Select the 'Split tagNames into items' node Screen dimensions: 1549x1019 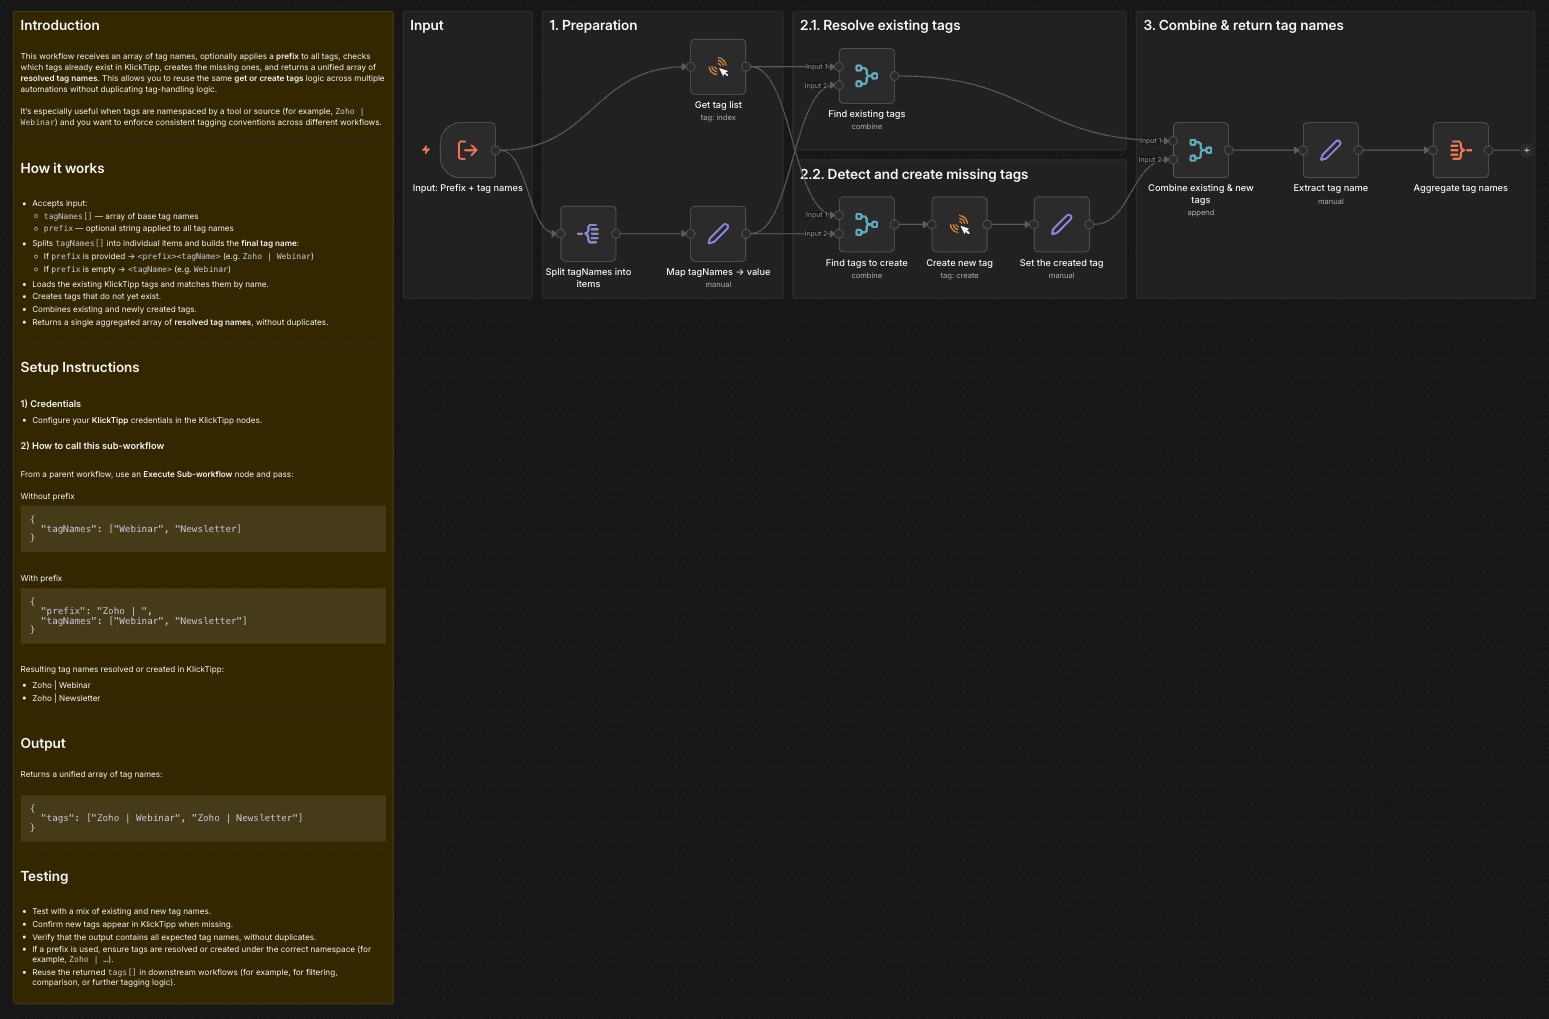click(588, 234)
